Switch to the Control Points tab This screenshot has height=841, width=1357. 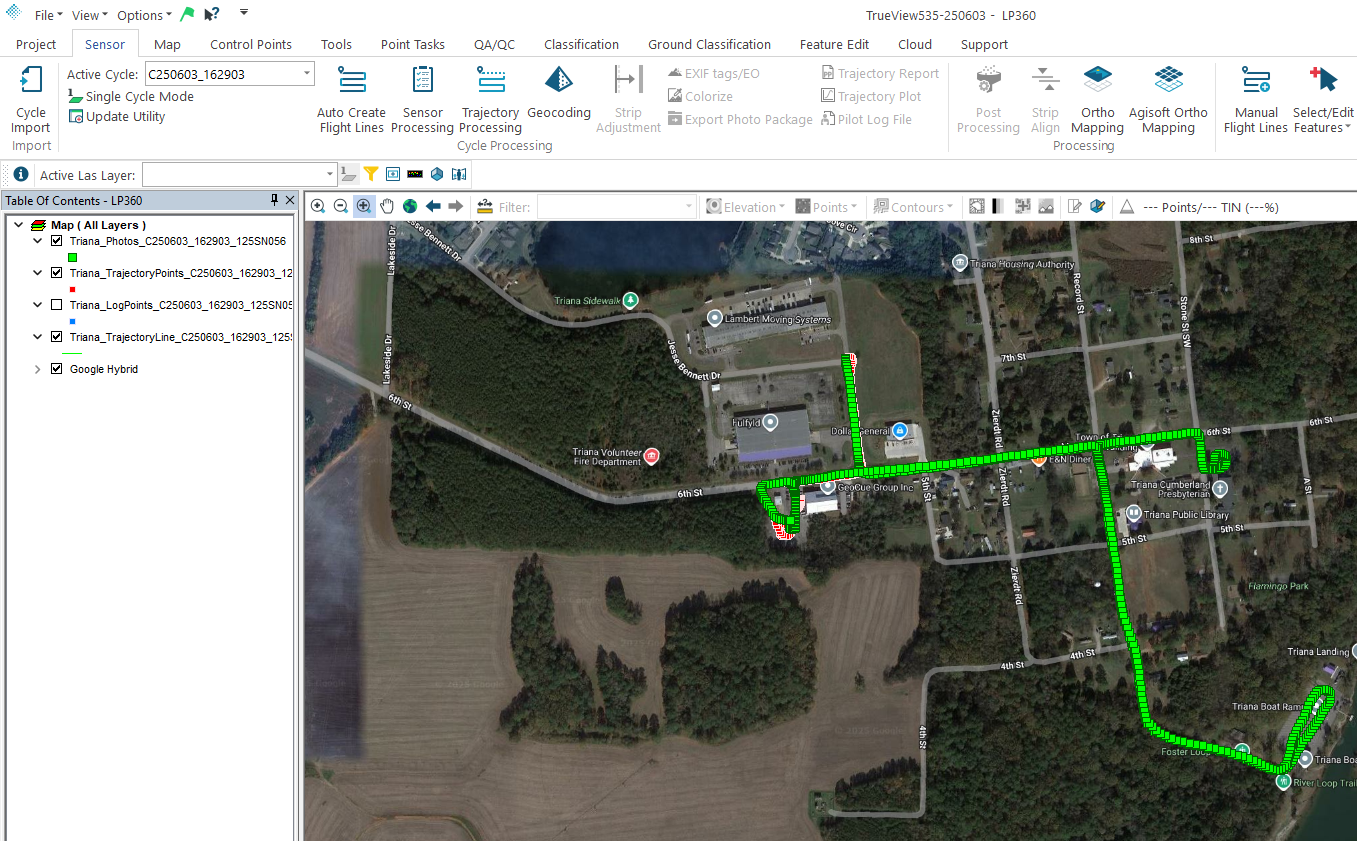(x=251, y=44)
